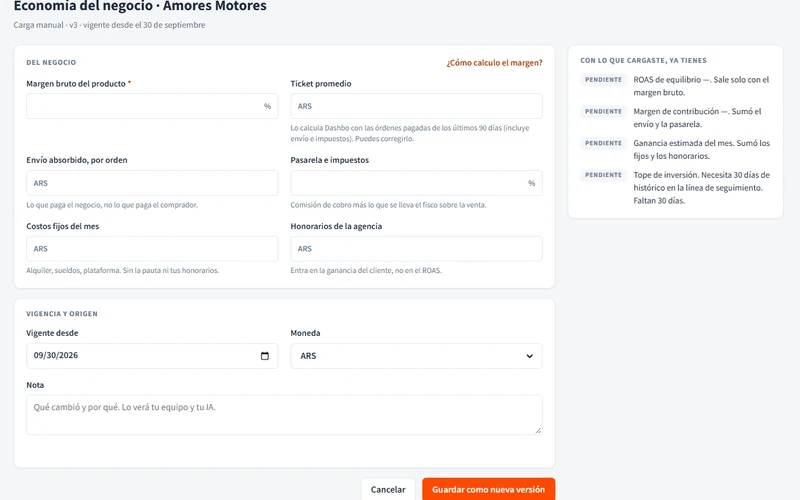
Task: Click the 'Moneda' field label
Action: point(305,333)
